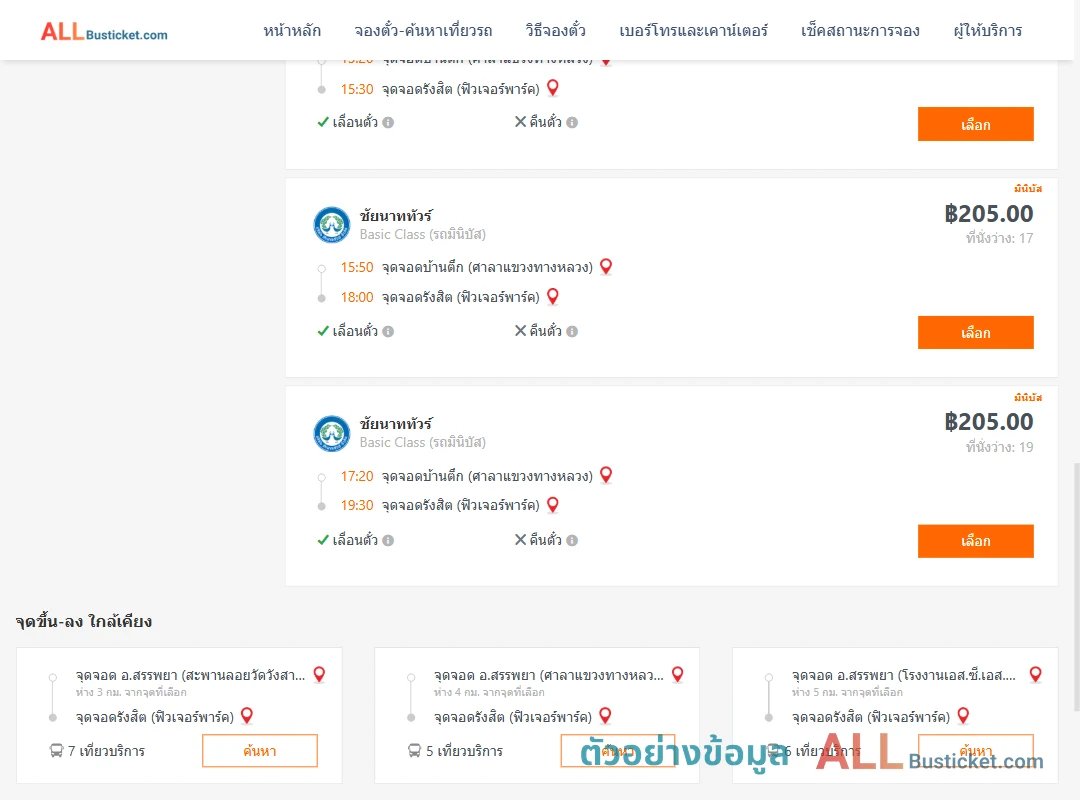Click info icon next to เลื่อนตั๋ว on 17:20 trip
Image resolution: width=1080 pixels, height=800 pixels.
point(388,540)
